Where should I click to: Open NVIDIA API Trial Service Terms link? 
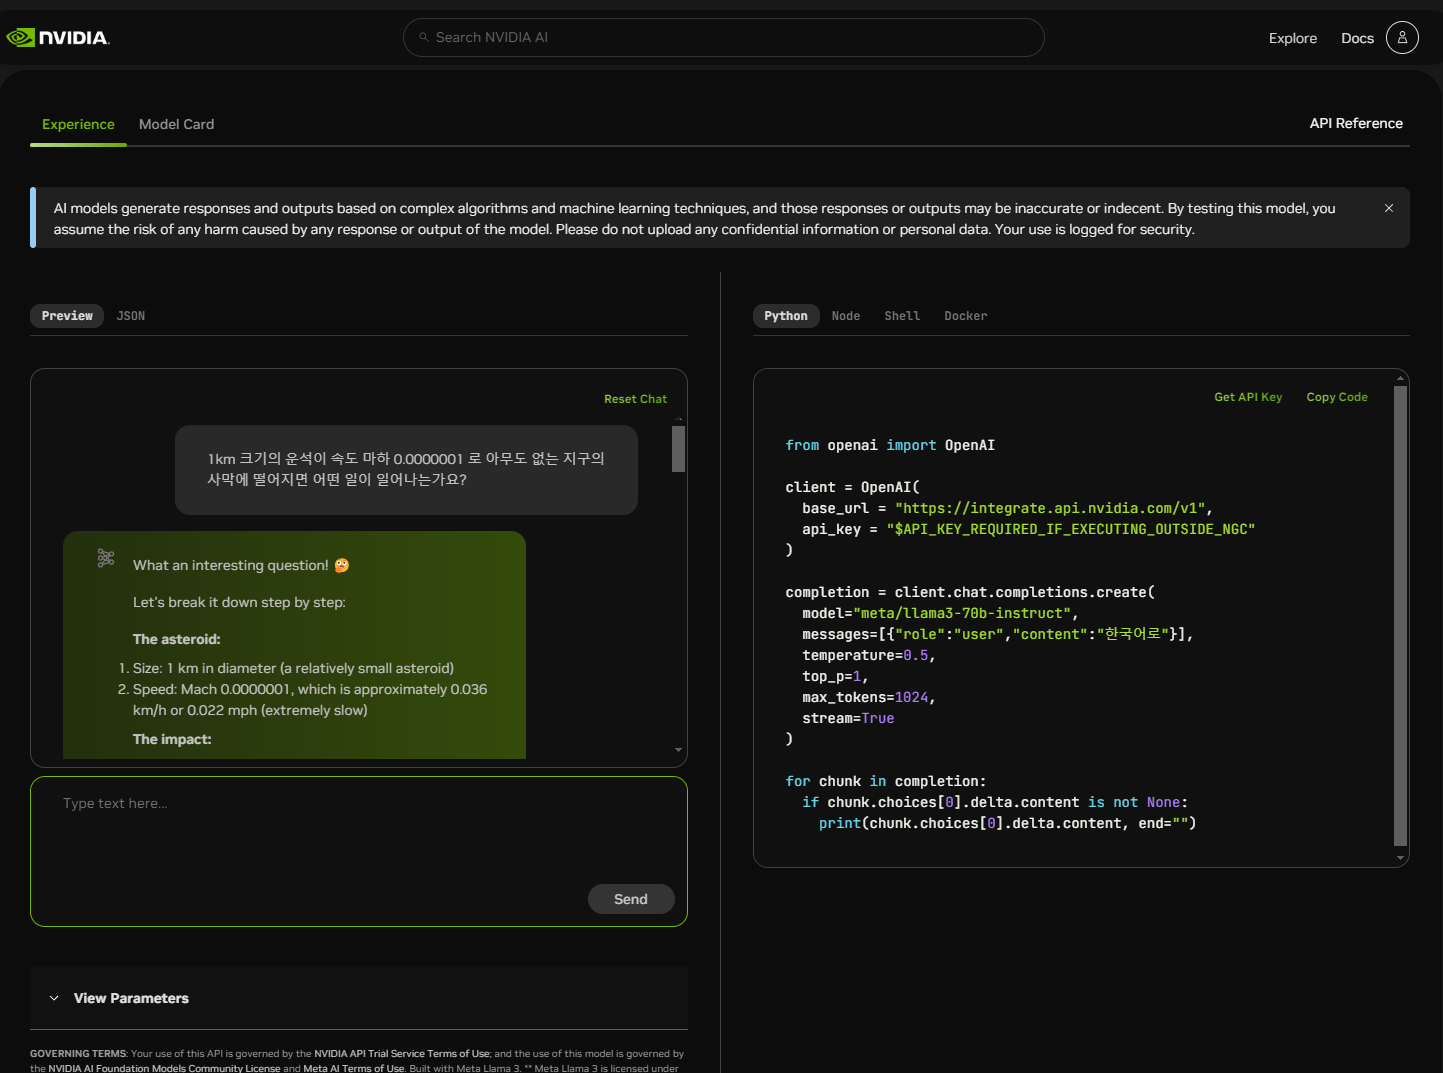click(x=402, y=1053)
